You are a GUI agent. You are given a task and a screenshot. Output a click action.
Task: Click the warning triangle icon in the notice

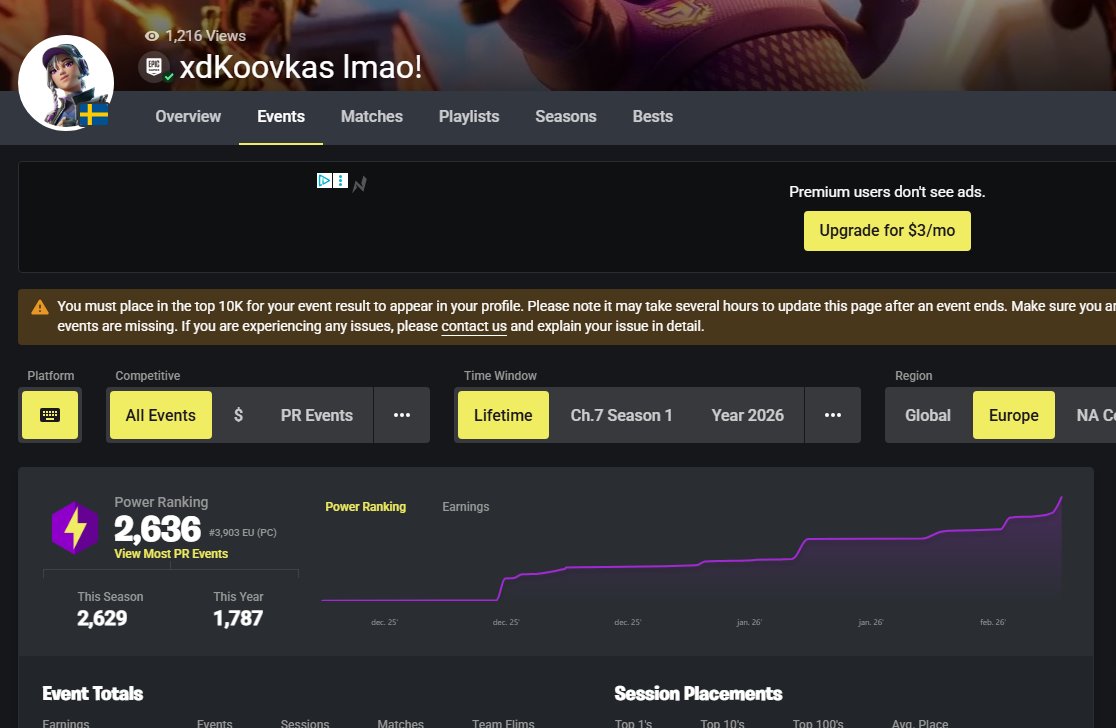coord(40,307)
